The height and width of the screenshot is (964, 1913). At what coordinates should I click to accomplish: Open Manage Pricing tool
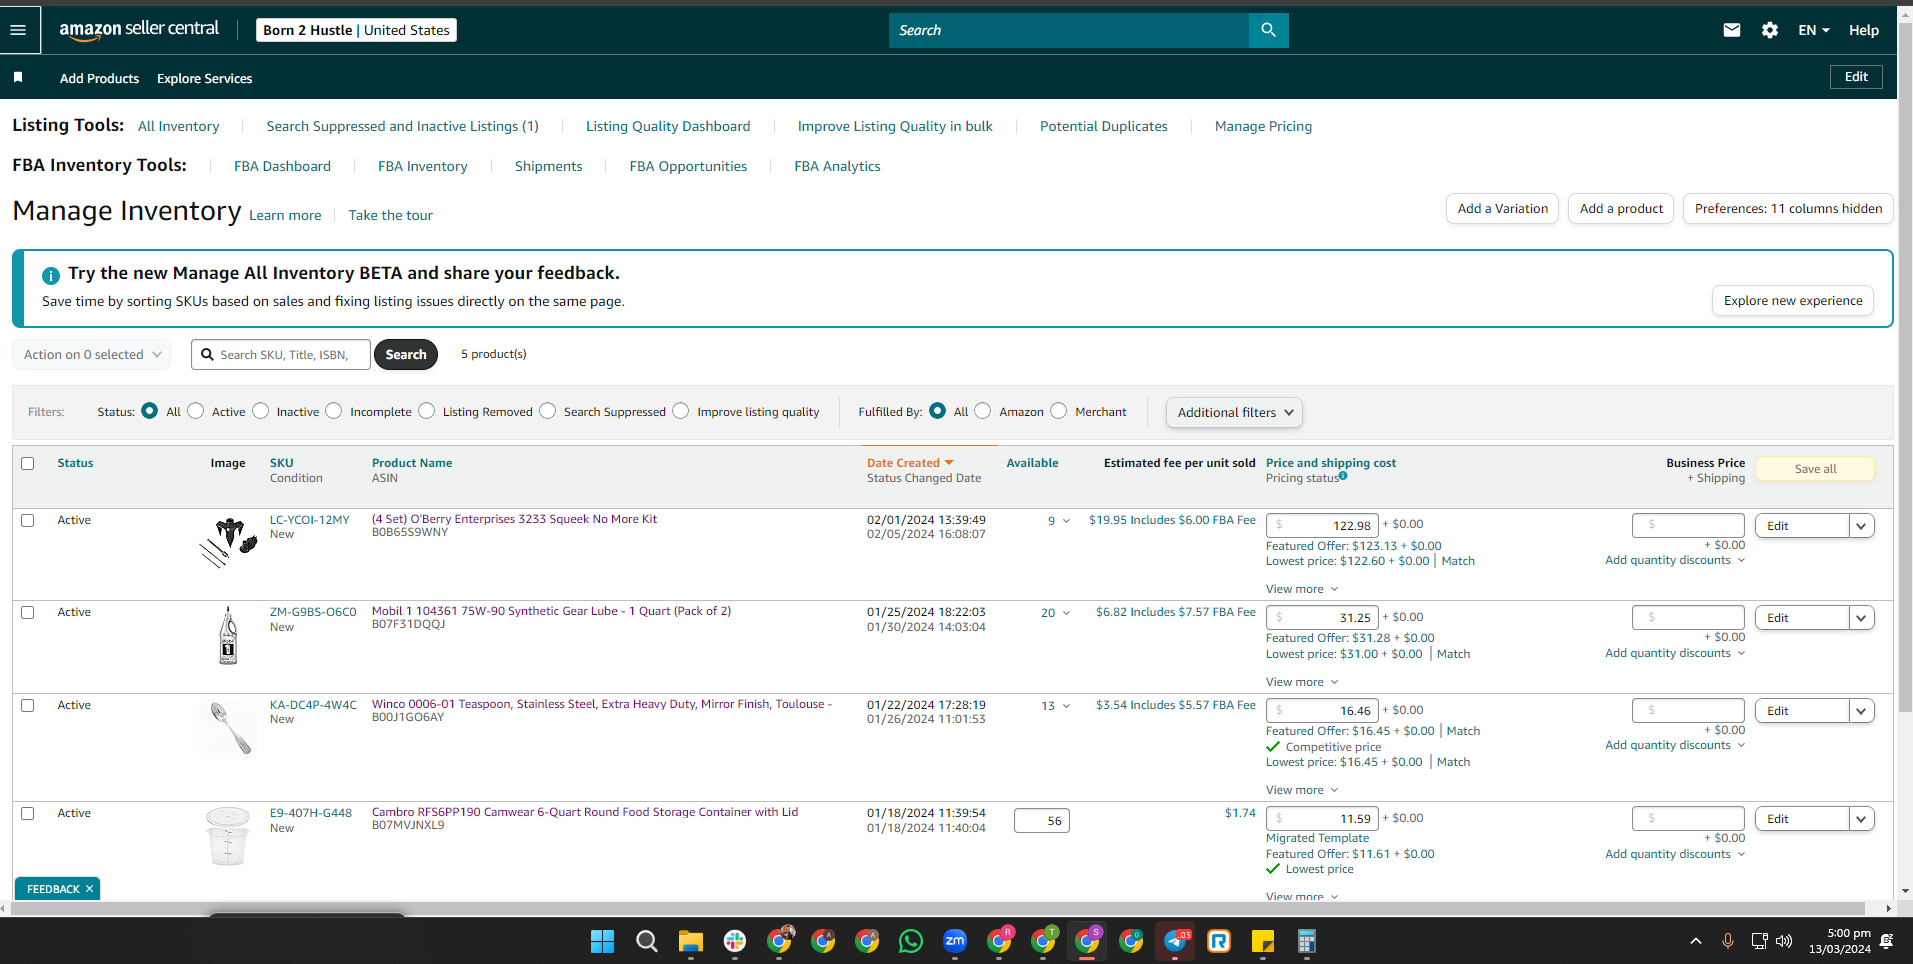click(x=1263, y=126)
